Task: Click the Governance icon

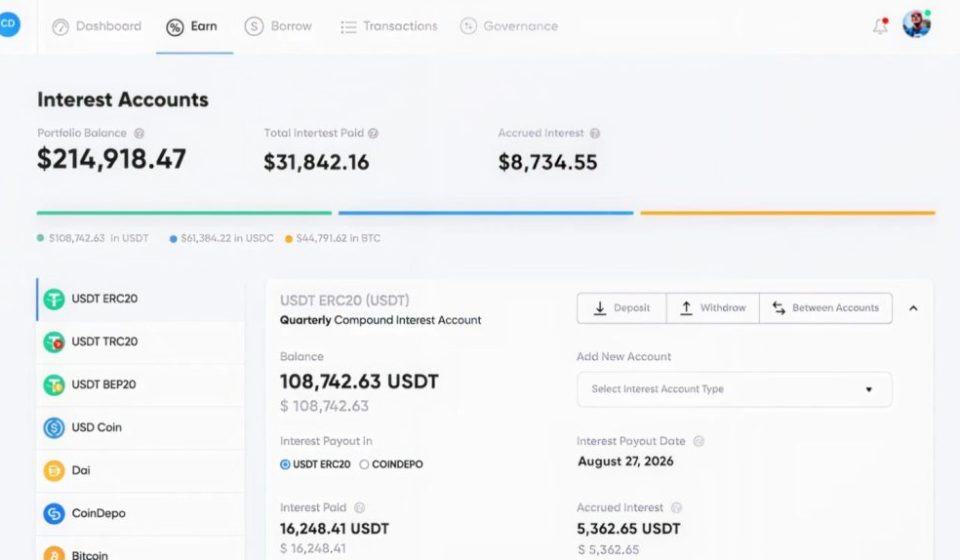Action: [x=468, y=26]
